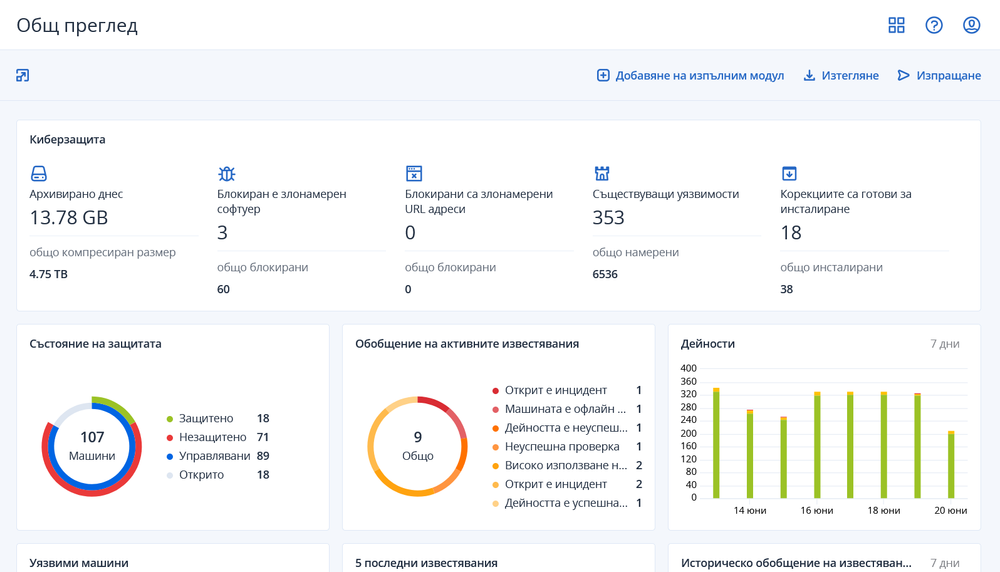1000x572 pixels.
Task: Click the blocked URL window icon
Action: coord(414,174)
